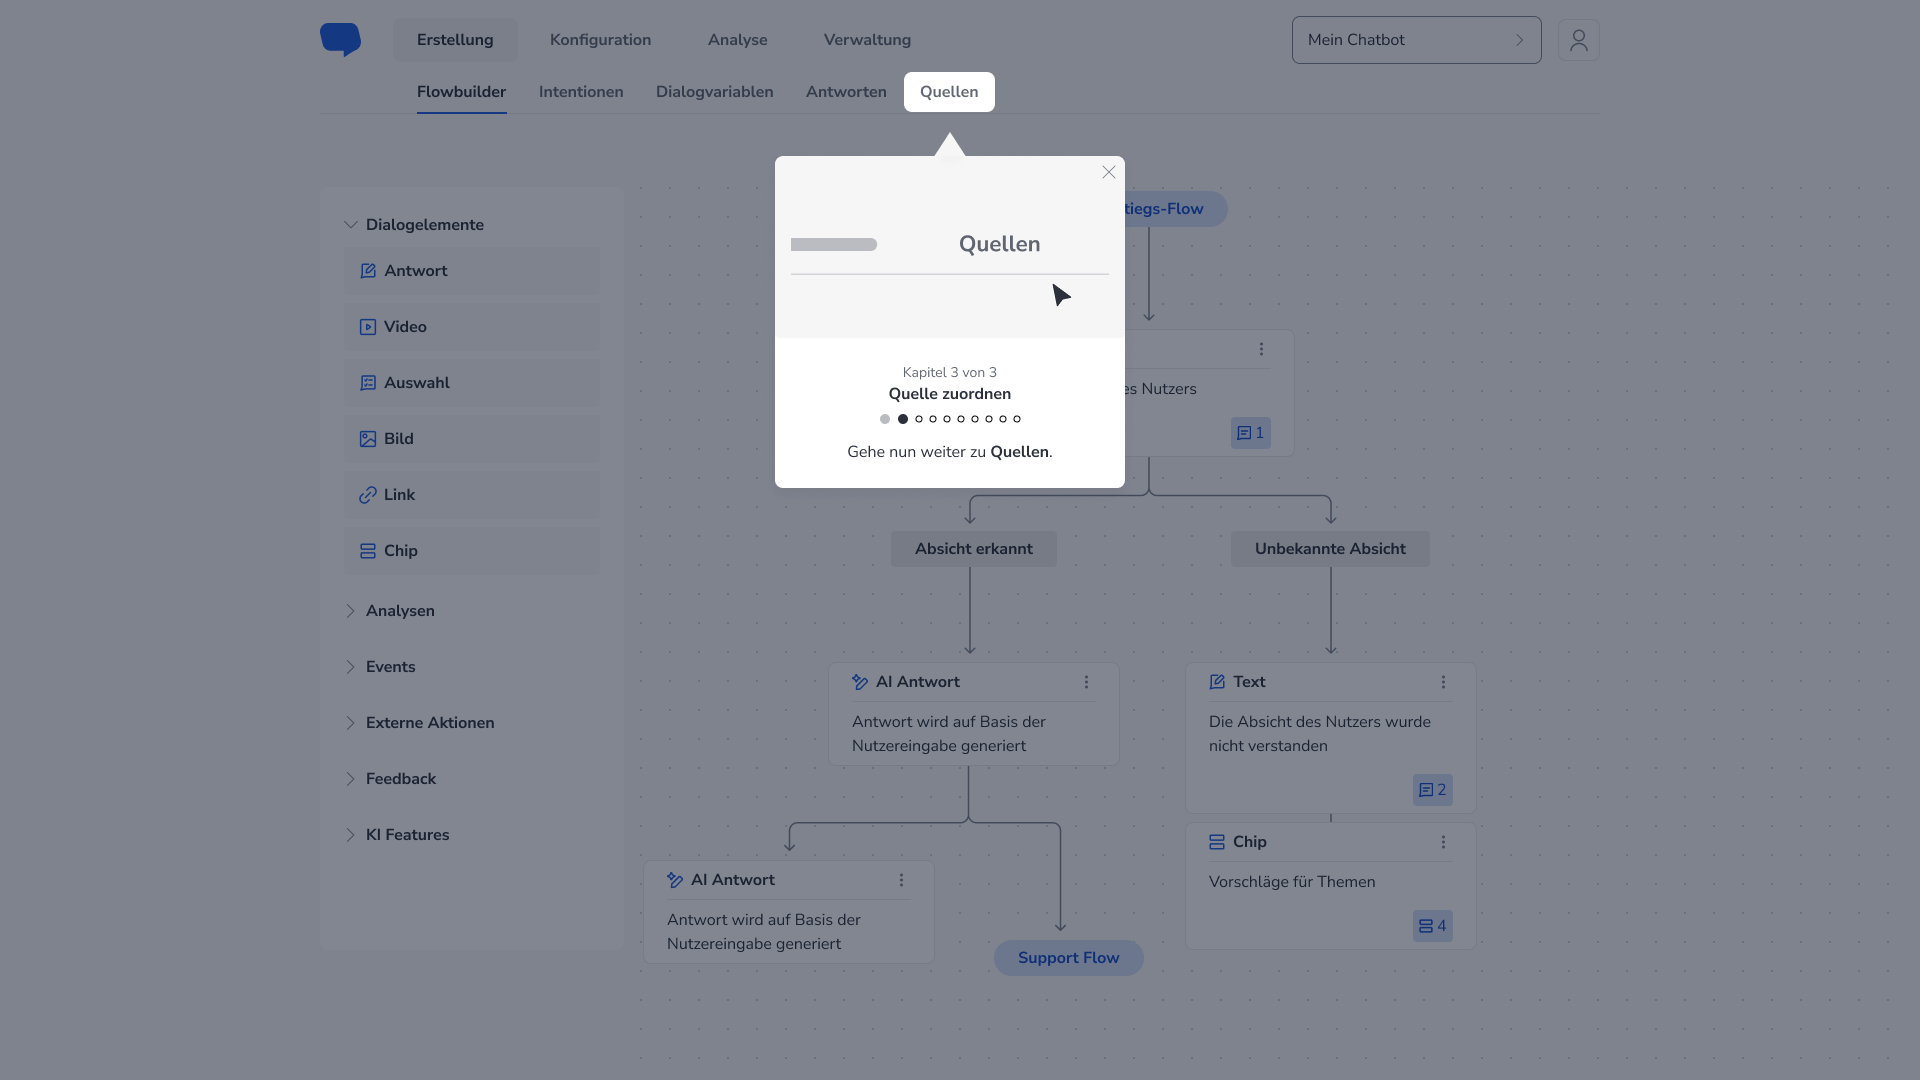Click the Absicht erkannt condition label

973,549
